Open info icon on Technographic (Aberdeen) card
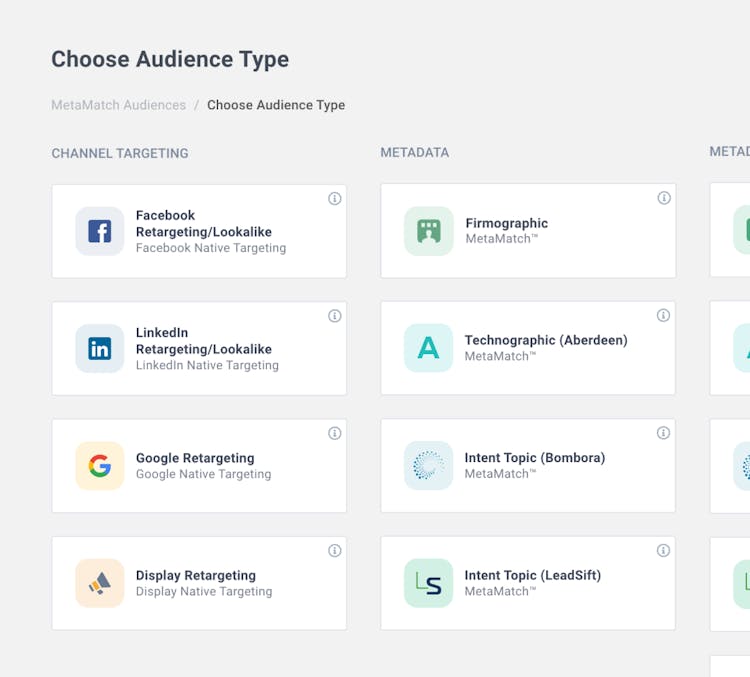Viewport: 750px width, 677px height. pos(664,316)
